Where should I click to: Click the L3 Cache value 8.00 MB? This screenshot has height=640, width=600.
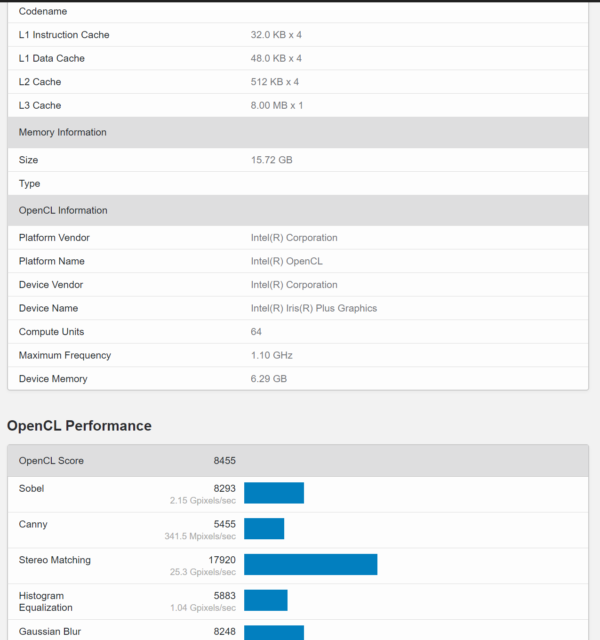pyautogui.click(x=276, y=105)
